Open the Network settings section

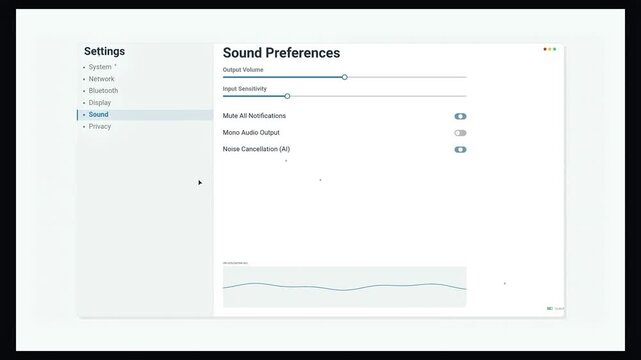tap(101, 79)
